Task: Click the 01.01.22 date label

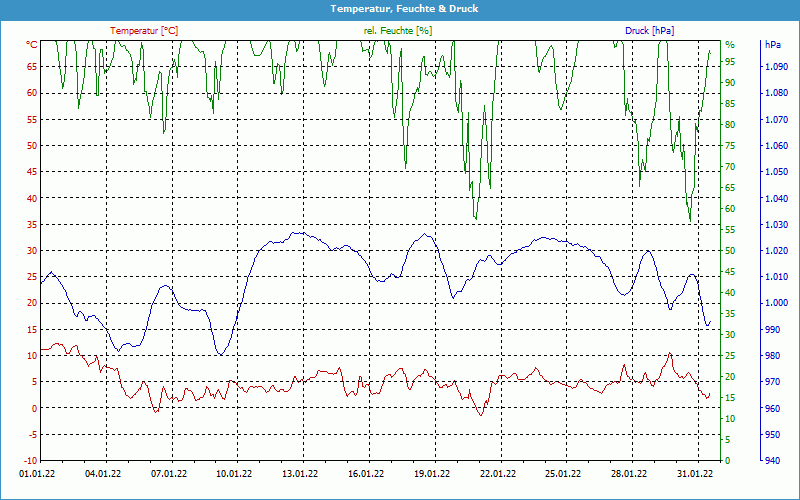Action: click(x=40, y=475)
